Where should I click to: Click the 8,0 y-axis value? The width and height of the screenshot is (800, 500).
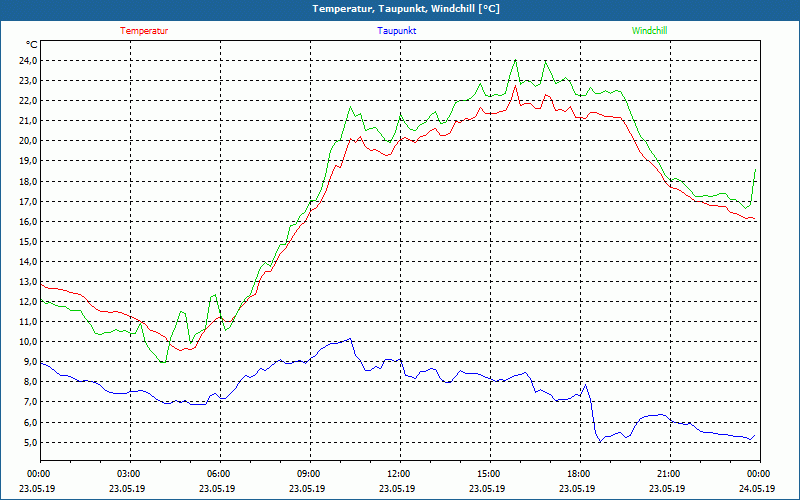(30, 382)
